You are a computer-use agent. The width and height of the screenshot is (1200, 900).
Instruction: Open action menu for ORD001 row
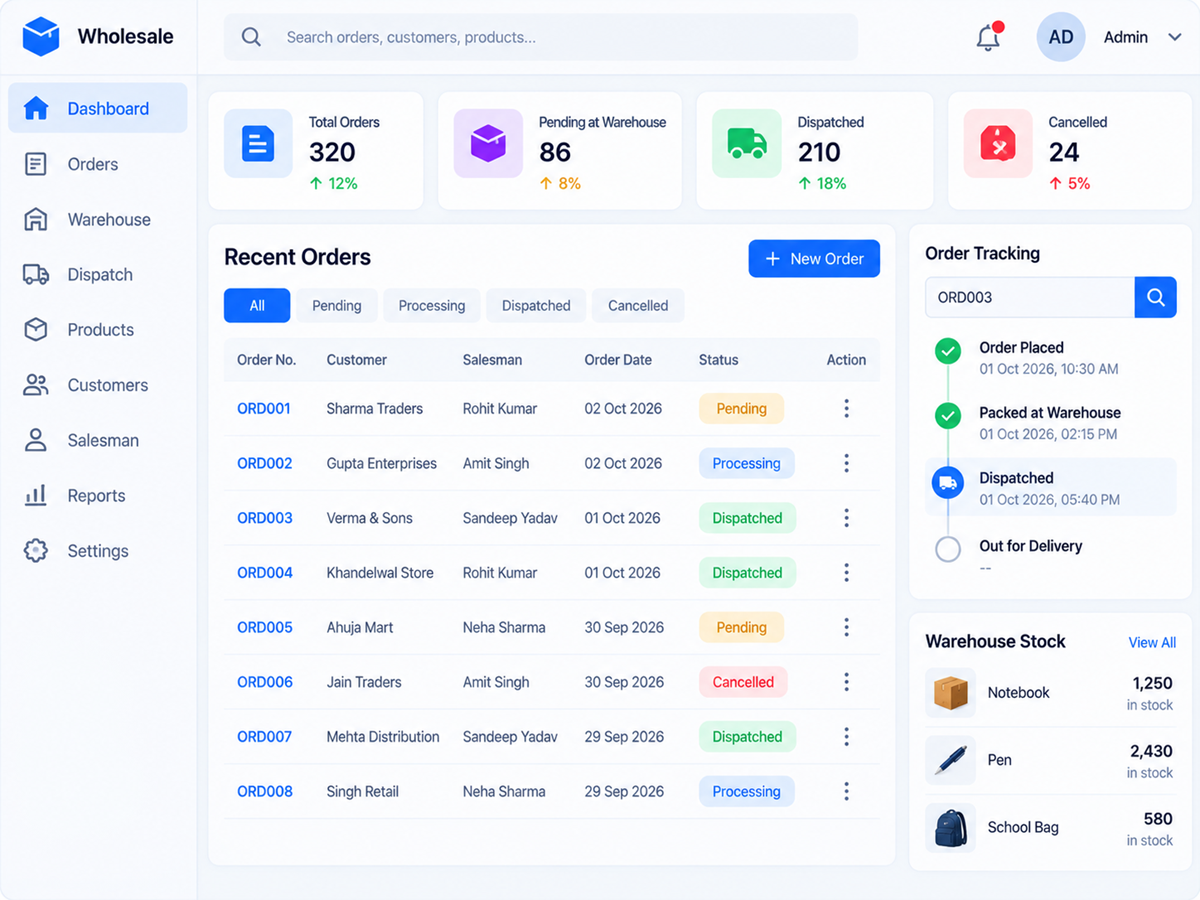pos(847,408)
